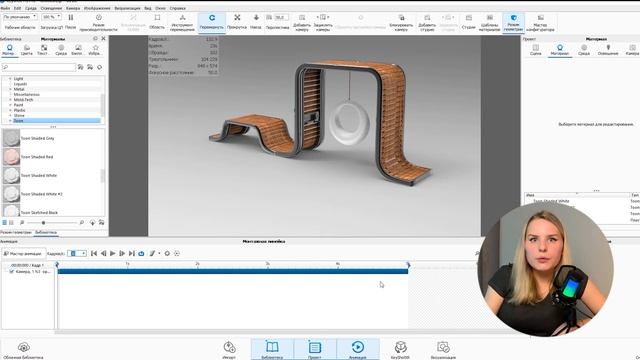Select the Toon Shaded Gray material thumbnail
The height and width of the screenshot is (360, 640).
(x=11, y=138)
